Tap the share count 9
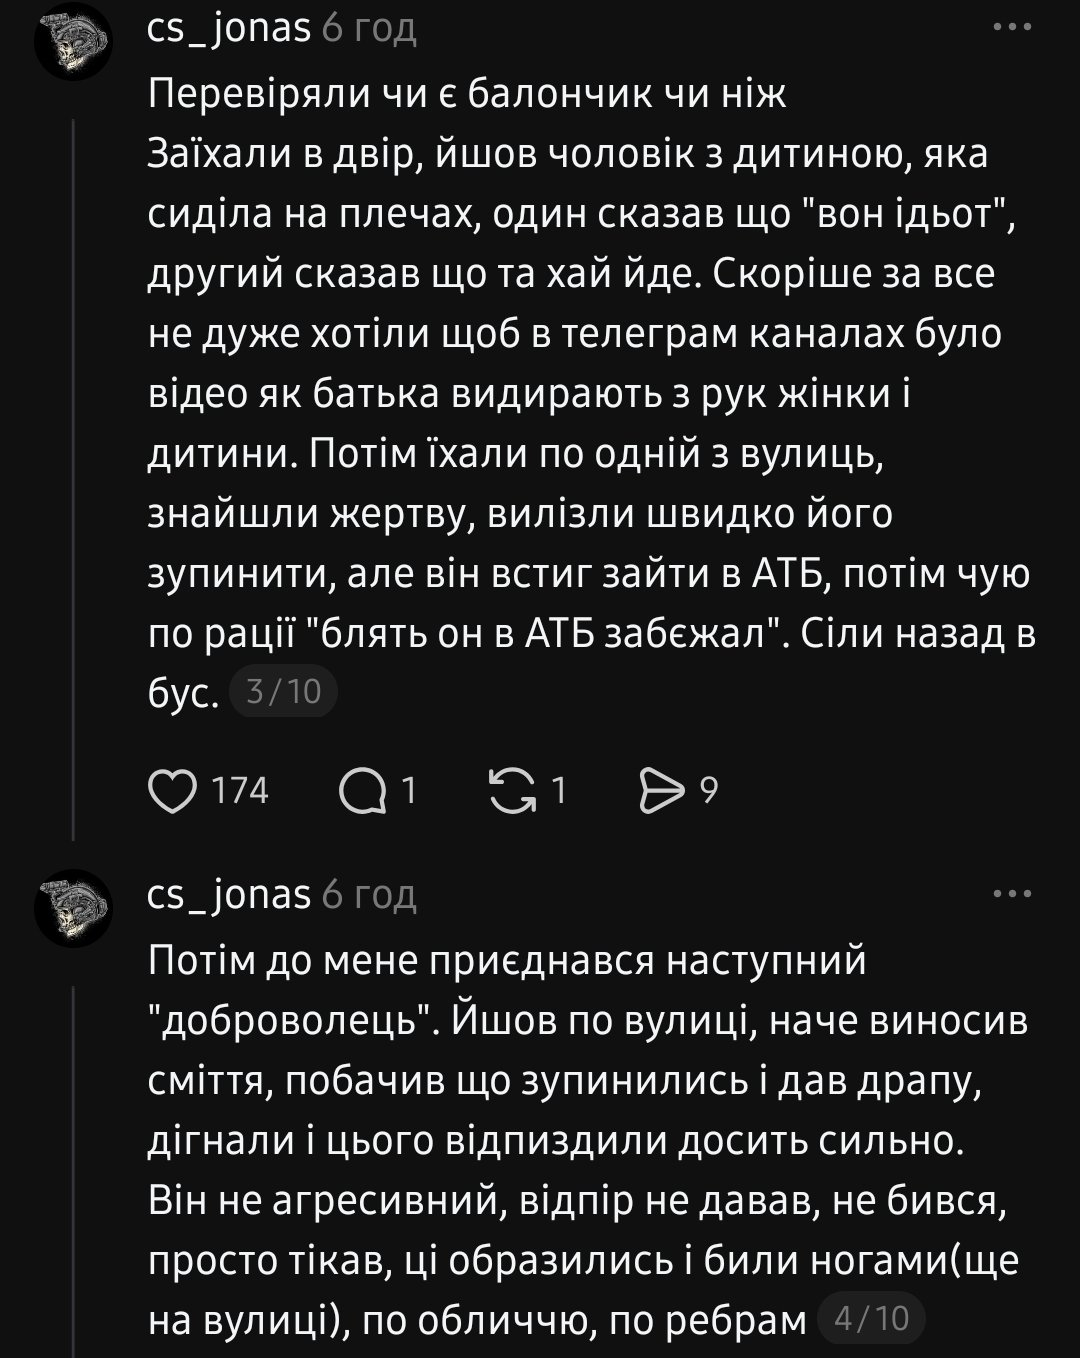Image resolution: width=1080 pixels, height=1358 pixels. click(x=708, y=791)
